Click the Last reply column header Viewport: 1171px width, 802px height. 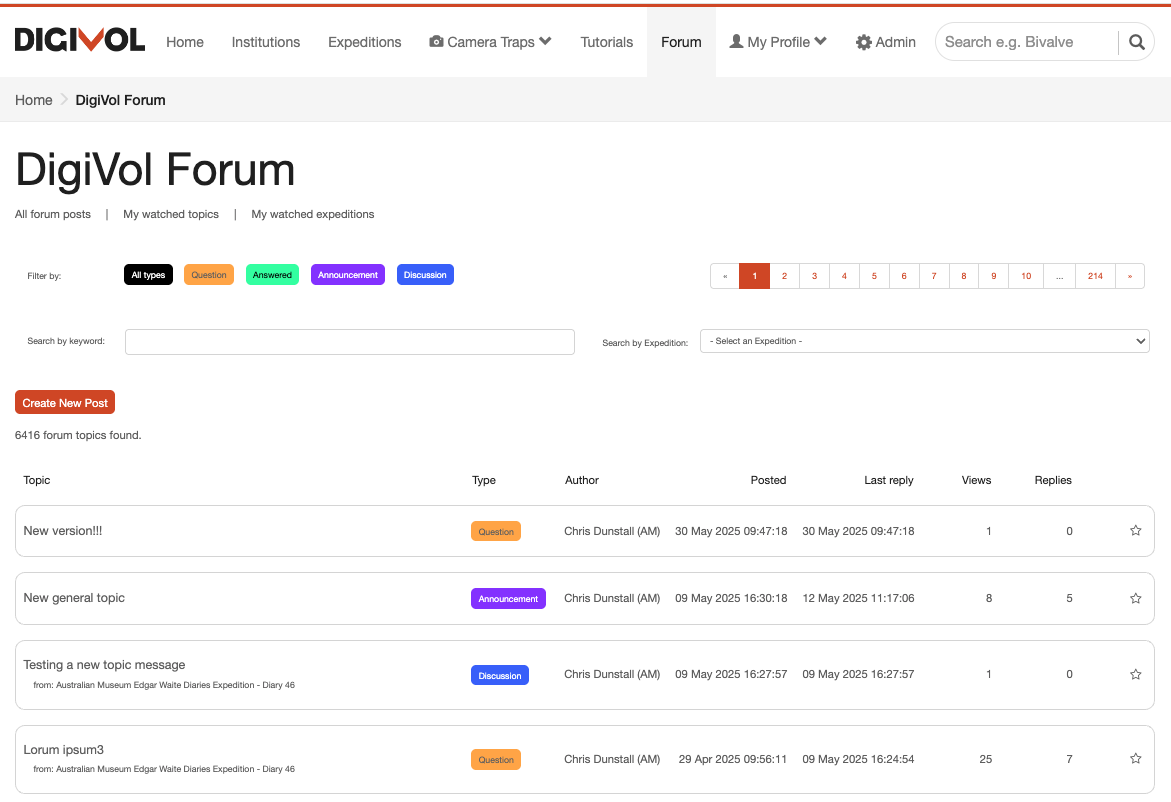click(x=889, y=480)
